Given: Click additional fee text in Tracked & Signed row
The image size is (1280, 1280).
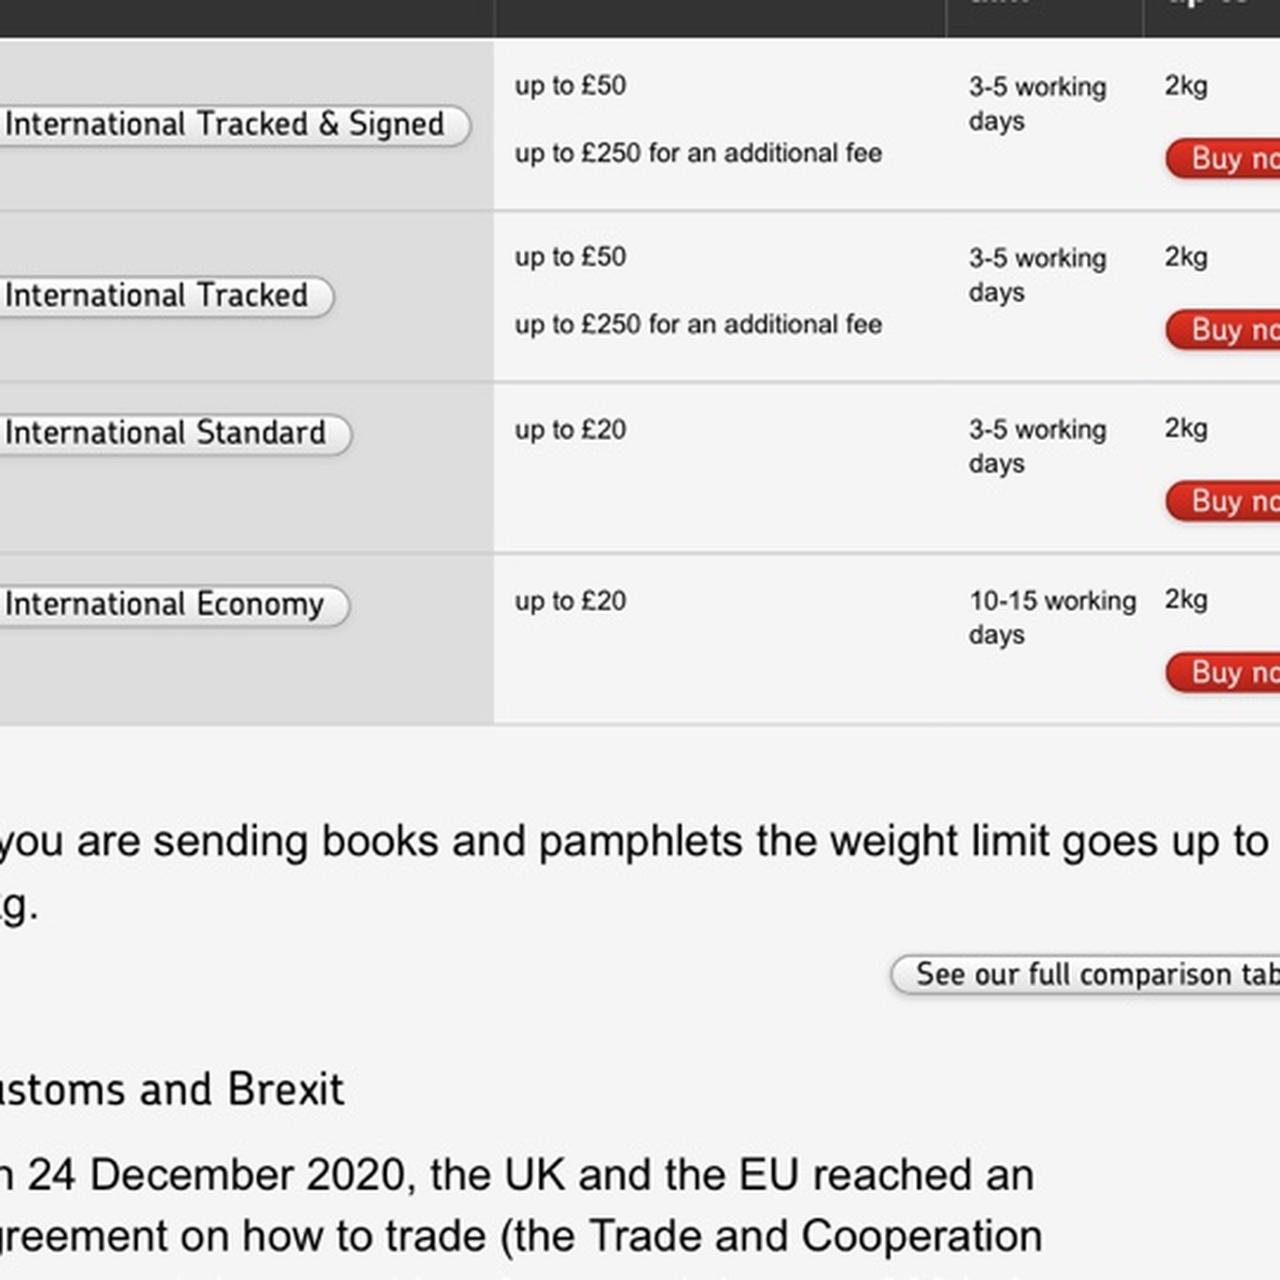Looking at the screenshot, I should coord(698,153).
